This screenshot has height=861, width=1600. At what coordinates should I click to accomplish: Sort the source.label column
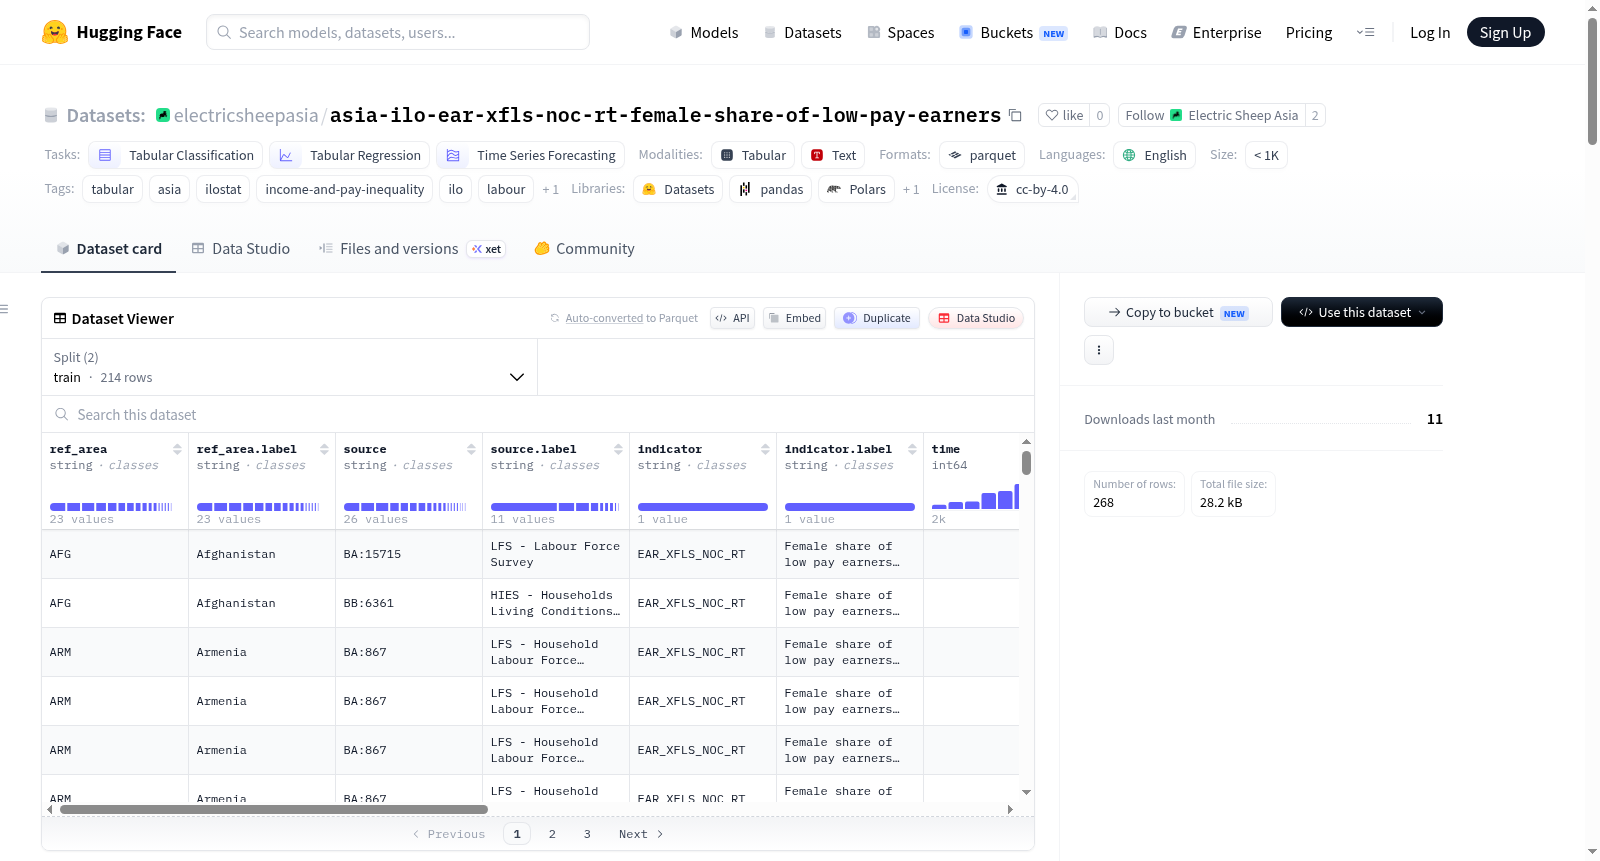[618, 449]
